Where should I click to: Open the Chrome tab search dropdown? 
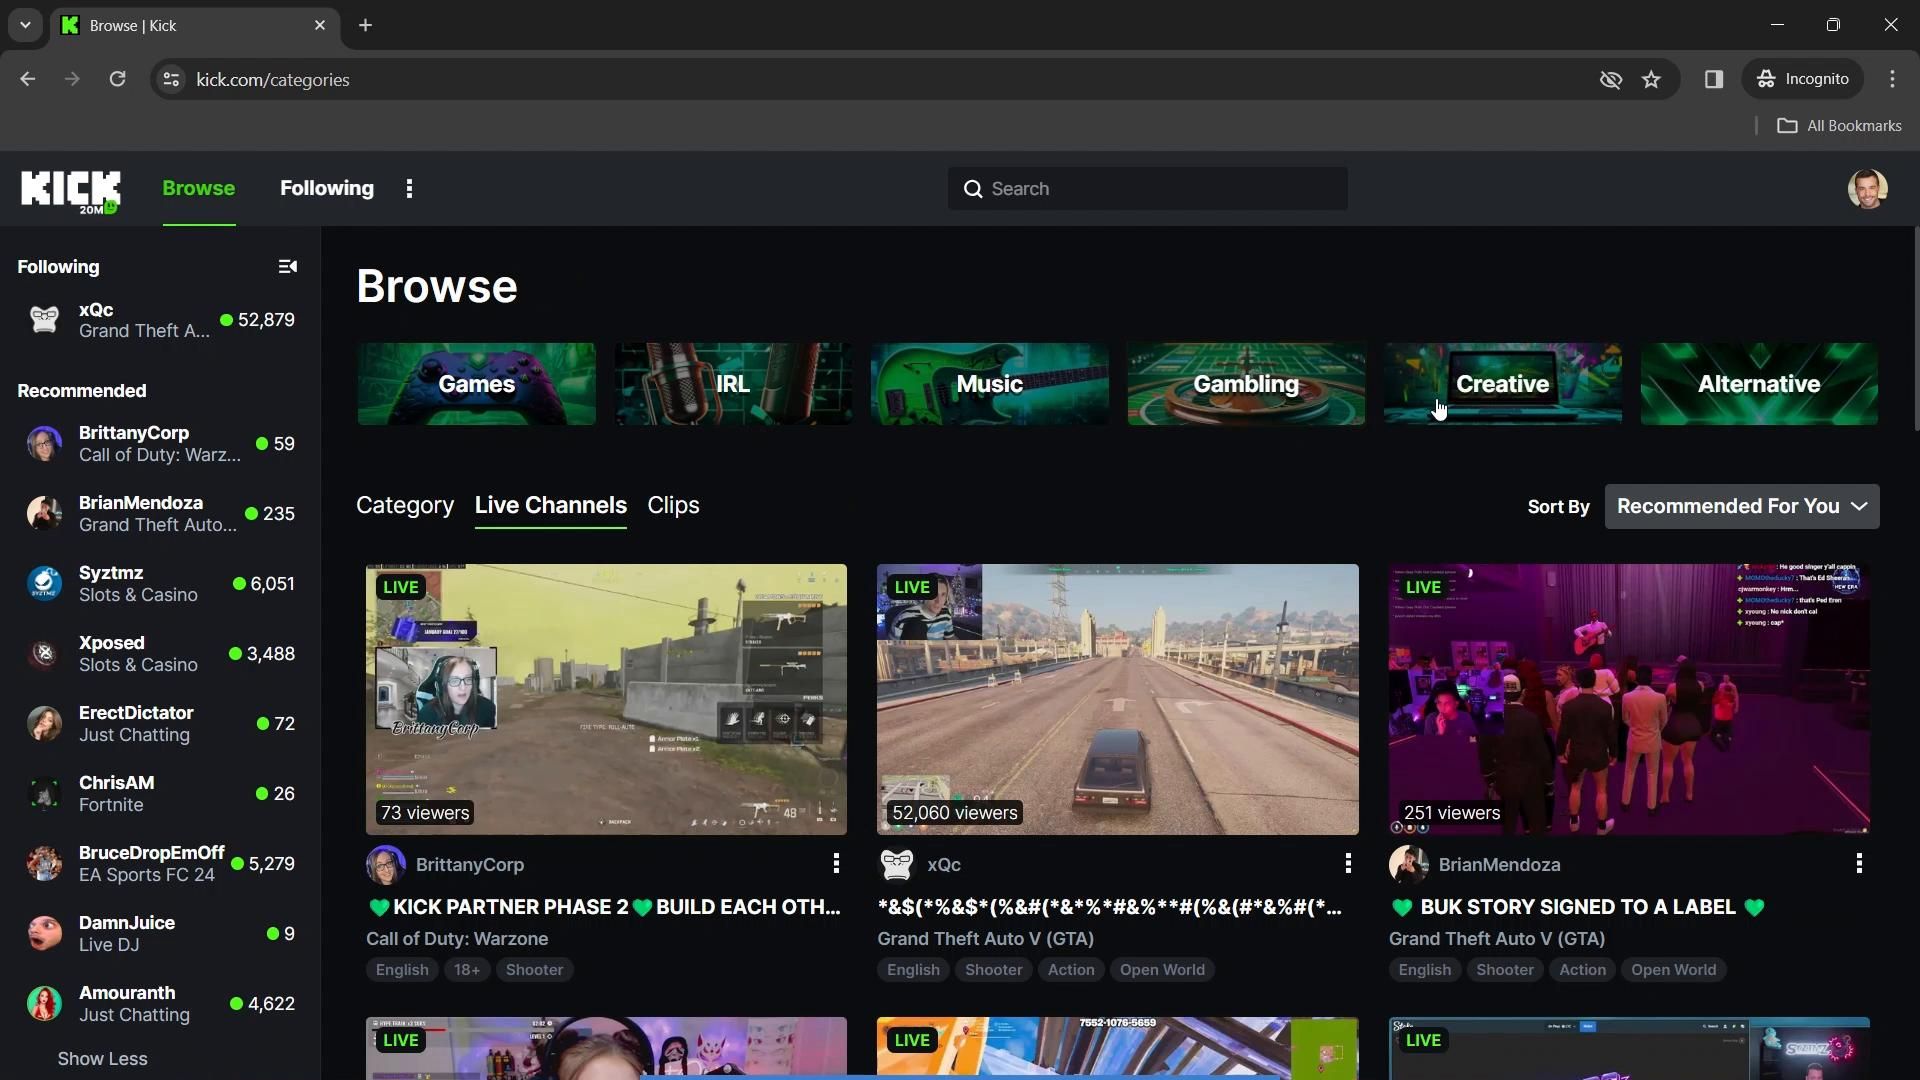pyautogui.click(x=25, y=25)
